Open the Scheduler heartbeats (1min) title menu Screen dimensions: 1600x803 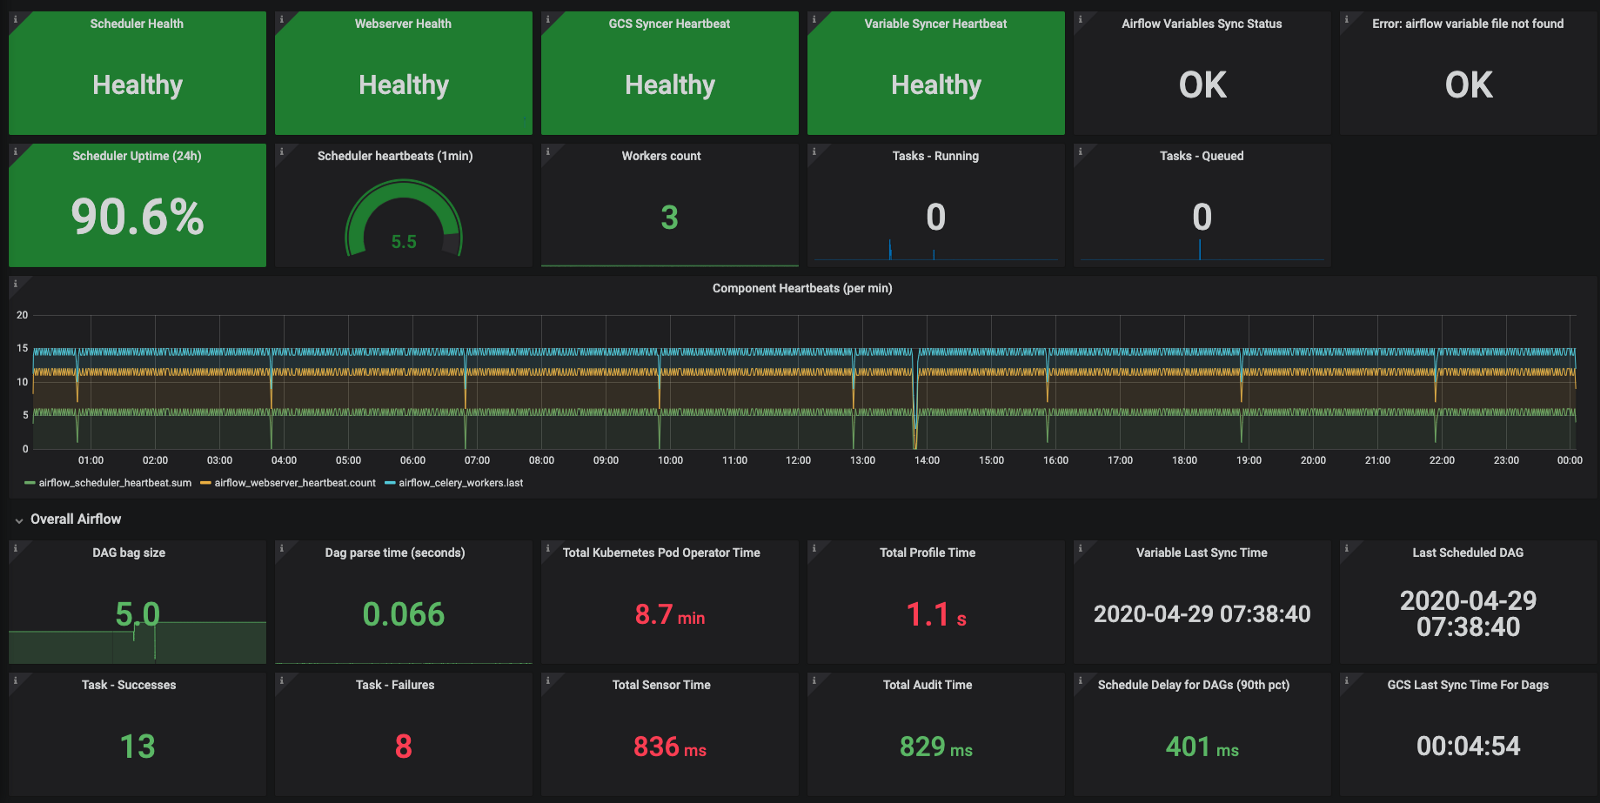[x=395, y=156]
